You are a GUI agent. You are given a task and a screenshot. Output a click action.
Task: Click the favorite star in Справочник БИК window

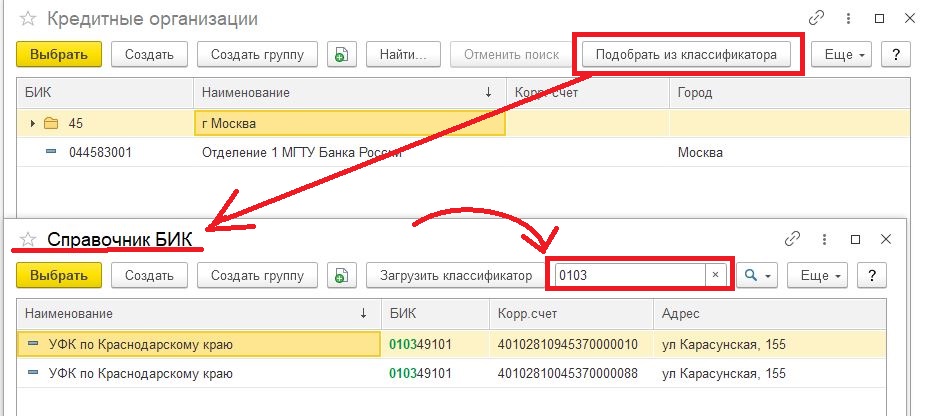[27, 240]
